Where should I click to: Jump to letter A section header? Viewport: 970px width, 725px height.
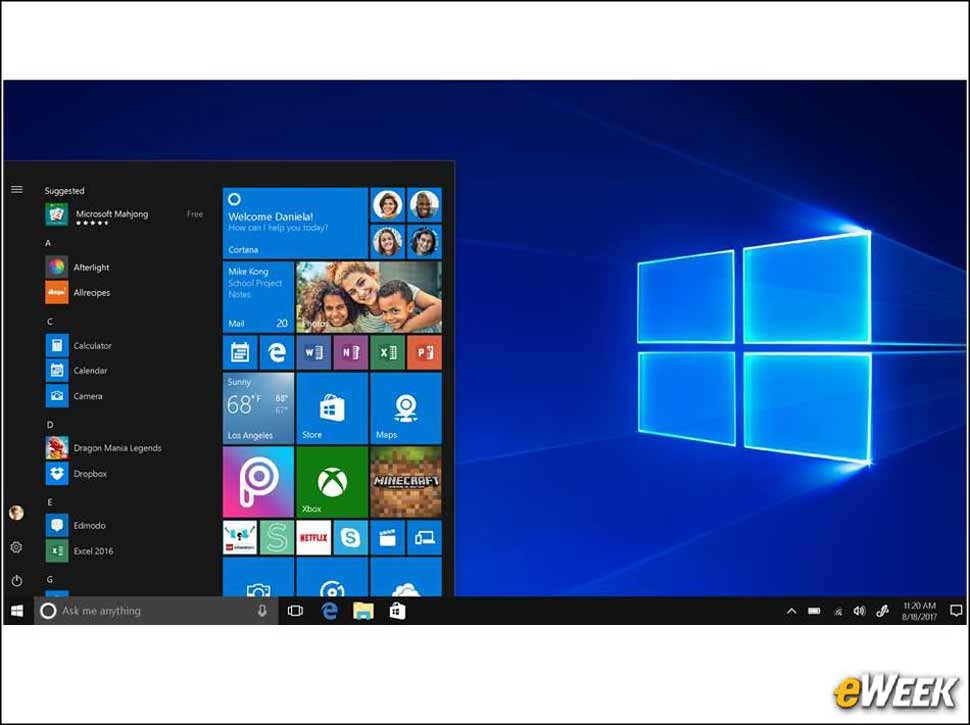(x=48, y=243)
